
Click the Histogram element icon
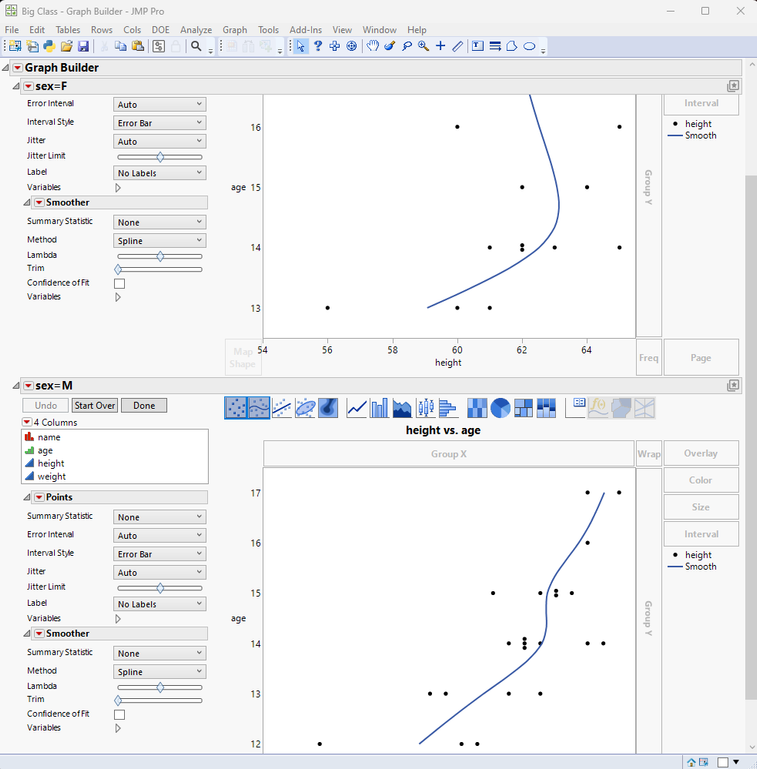click(448, 408)
